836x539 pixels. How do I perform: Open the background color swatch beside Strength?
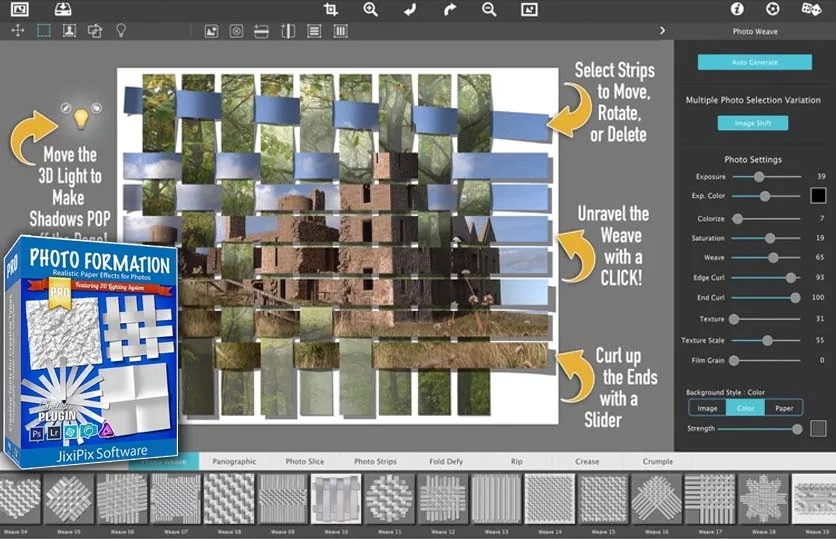818,429
